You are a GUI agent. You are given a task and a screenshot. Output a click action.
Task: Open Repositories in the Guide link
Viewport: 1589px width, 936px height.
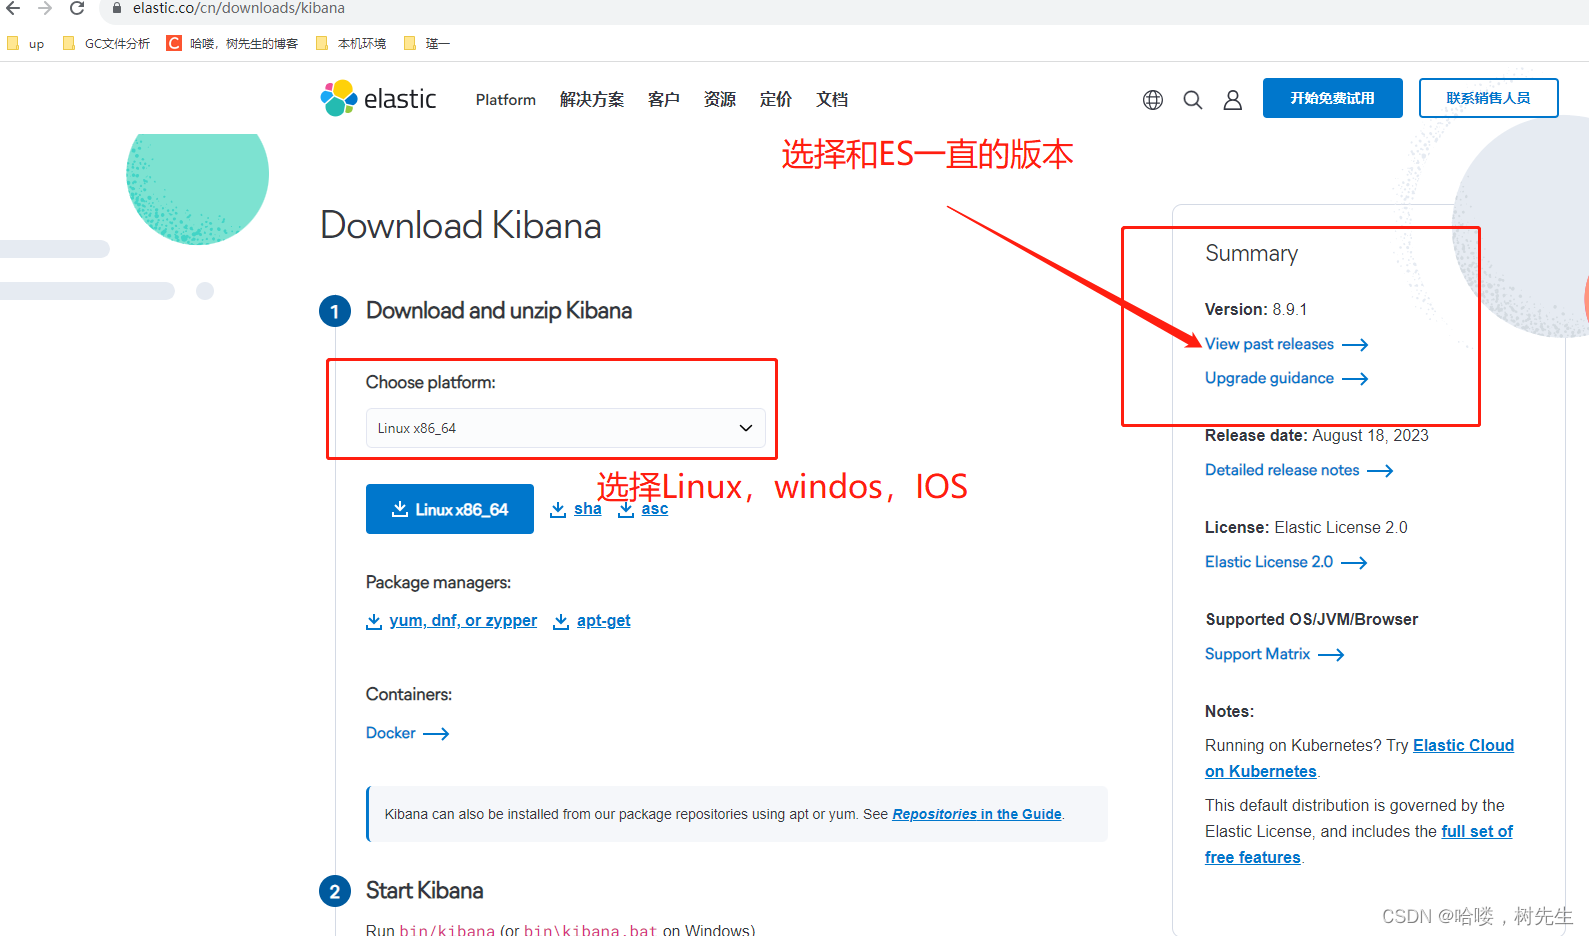tap(977, 814)
